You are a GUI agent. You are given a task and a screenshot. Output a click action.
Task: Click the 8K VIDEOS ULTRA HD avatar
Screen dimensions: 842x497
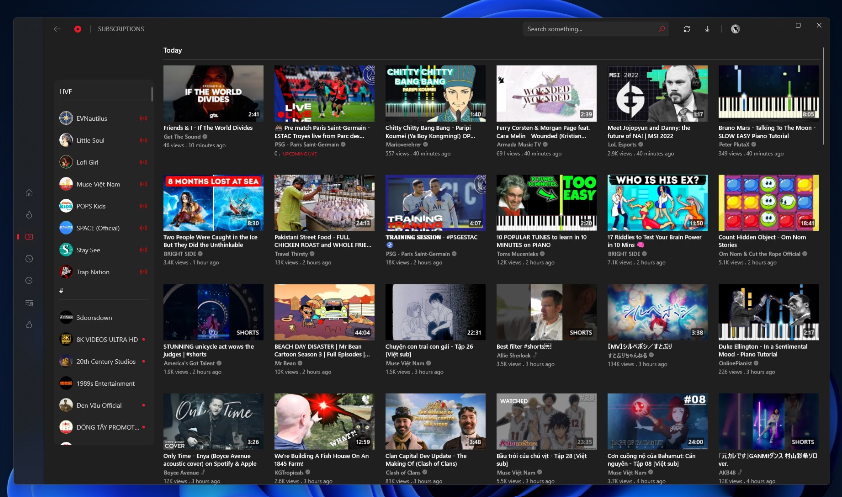[66, 339]
